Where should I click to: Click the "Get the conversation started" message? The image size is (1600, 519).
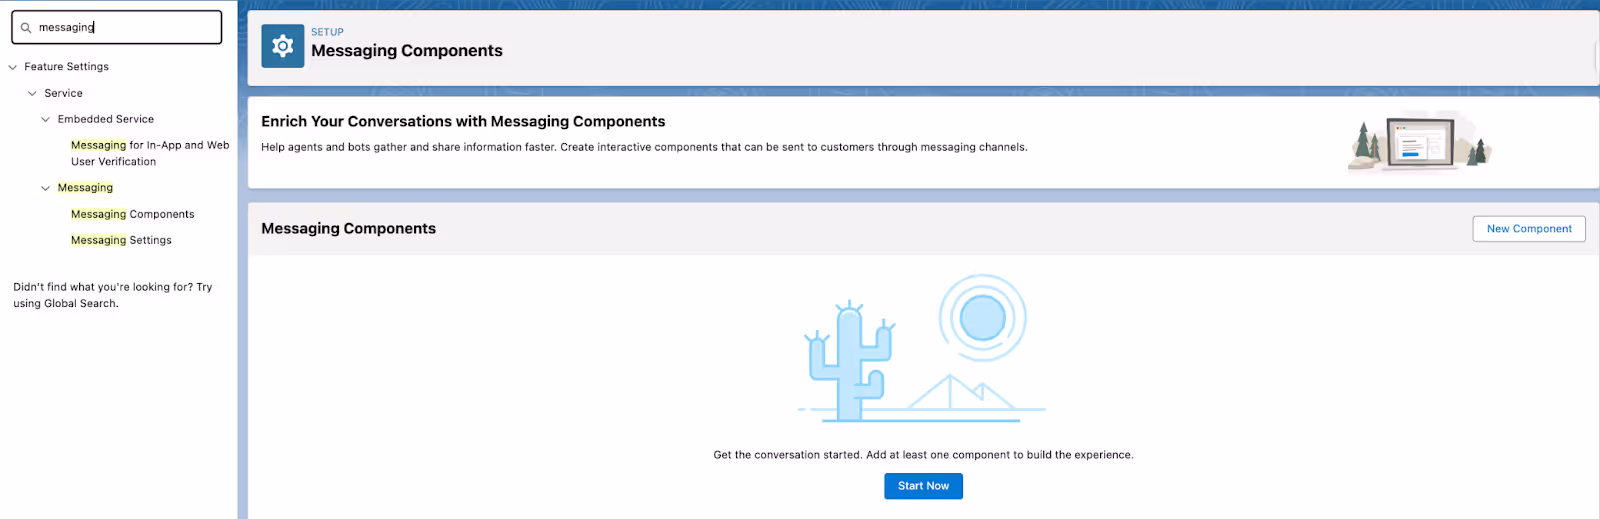click(923, 455)
